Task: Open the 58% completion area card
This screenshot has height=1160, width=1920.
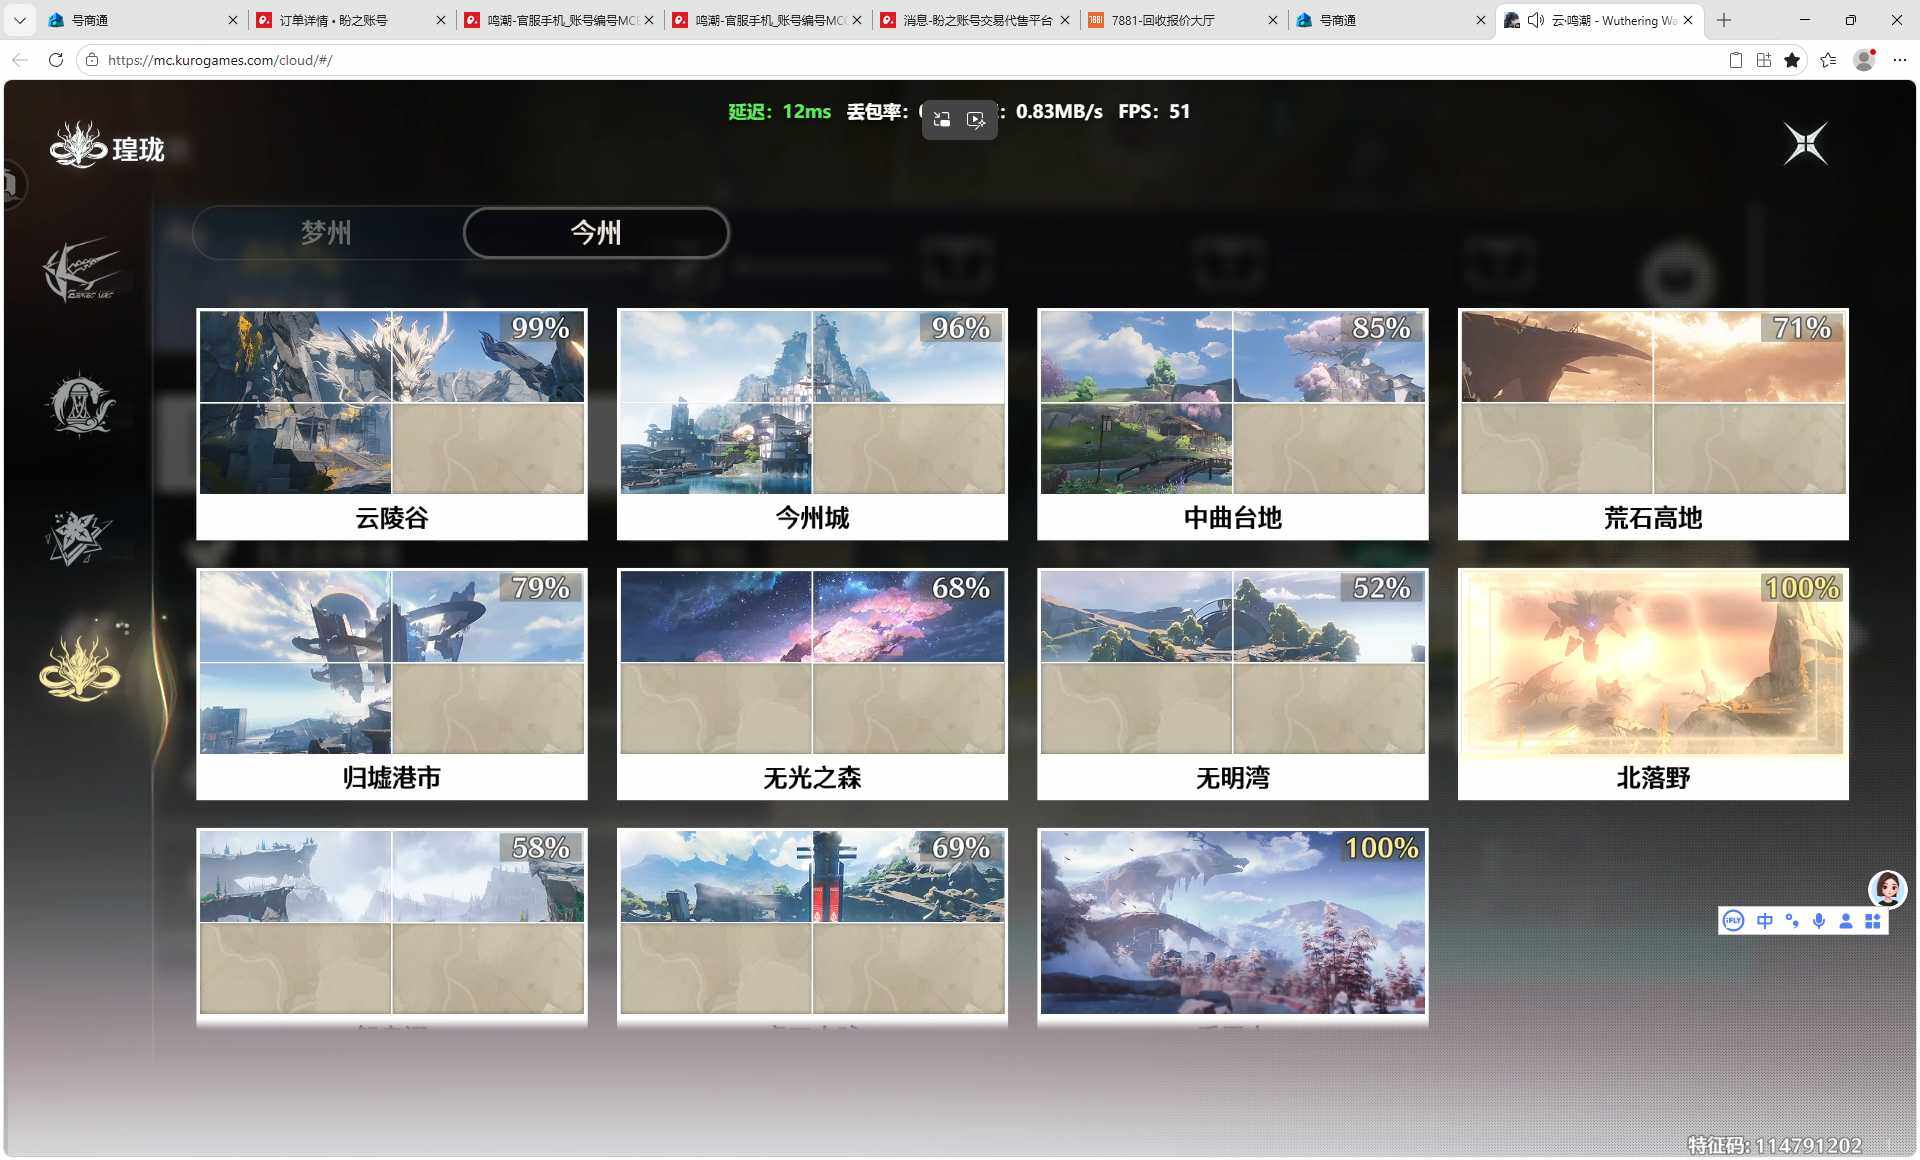Action: click(x=392, y=927)
